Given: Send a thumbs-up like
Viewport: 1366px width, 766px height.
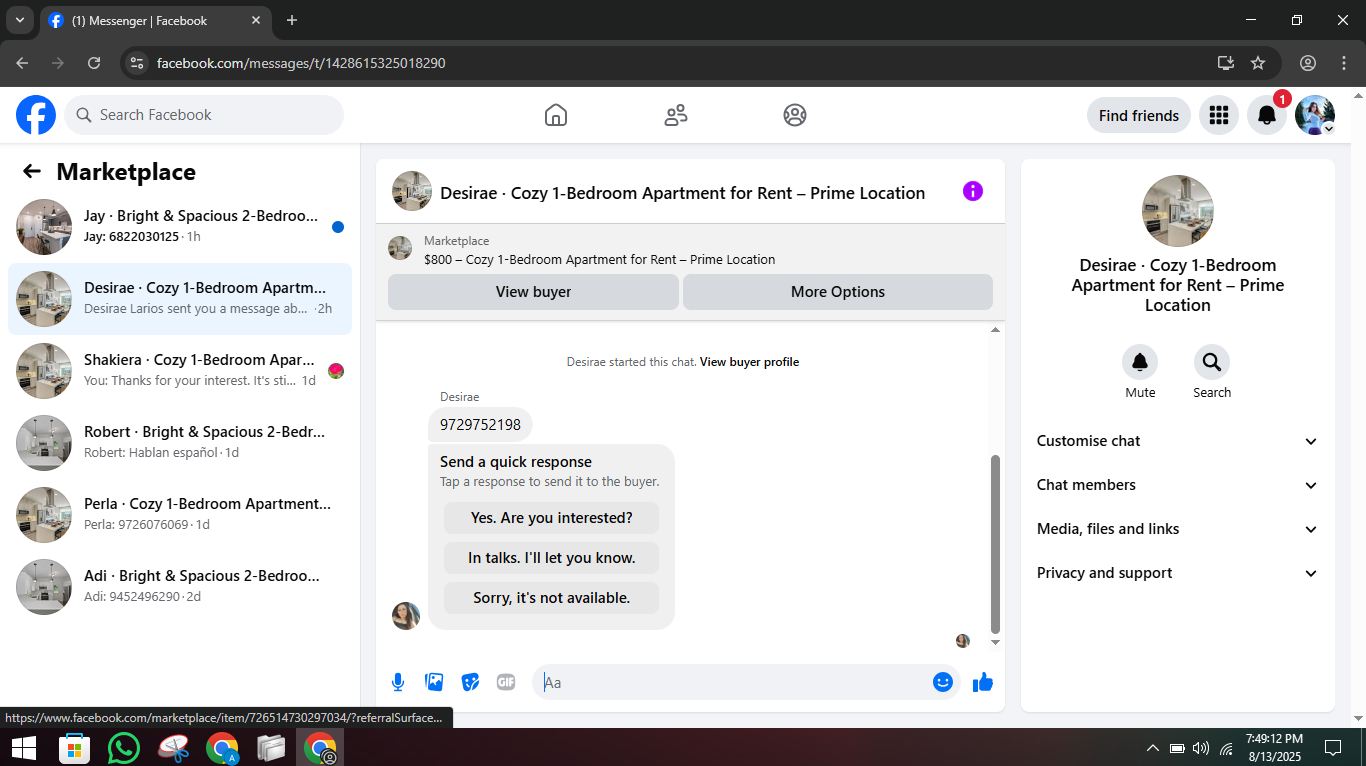Looking at the screenshot, I should pos(983,682).
